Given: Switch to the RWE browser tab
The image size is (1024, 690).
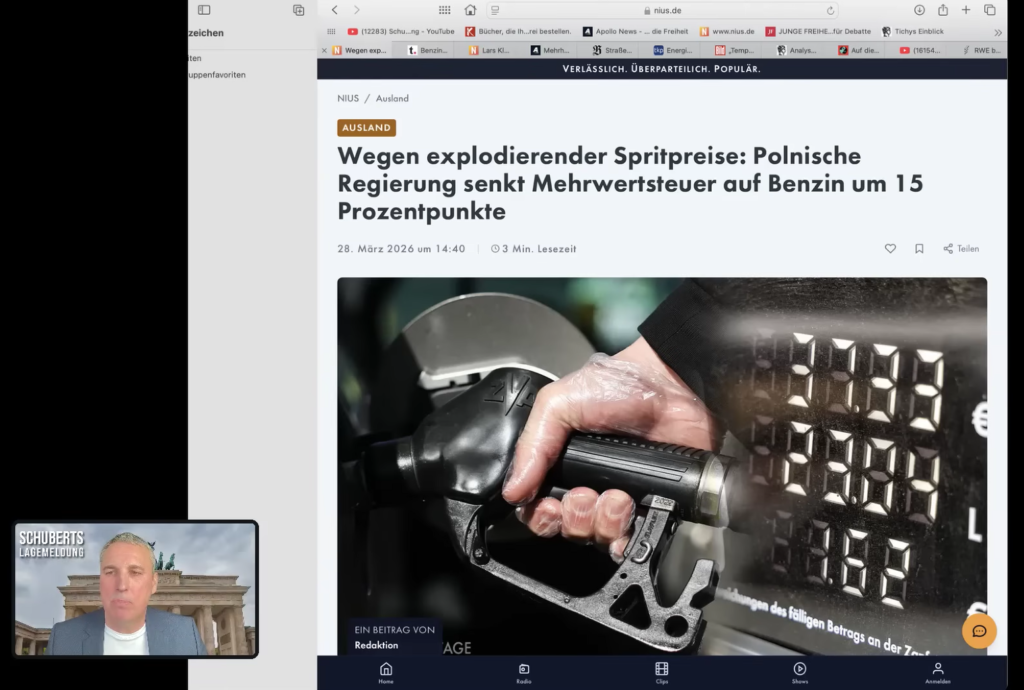Looking at the screenshot, I should pyautogui.click(x=984, y=50).
